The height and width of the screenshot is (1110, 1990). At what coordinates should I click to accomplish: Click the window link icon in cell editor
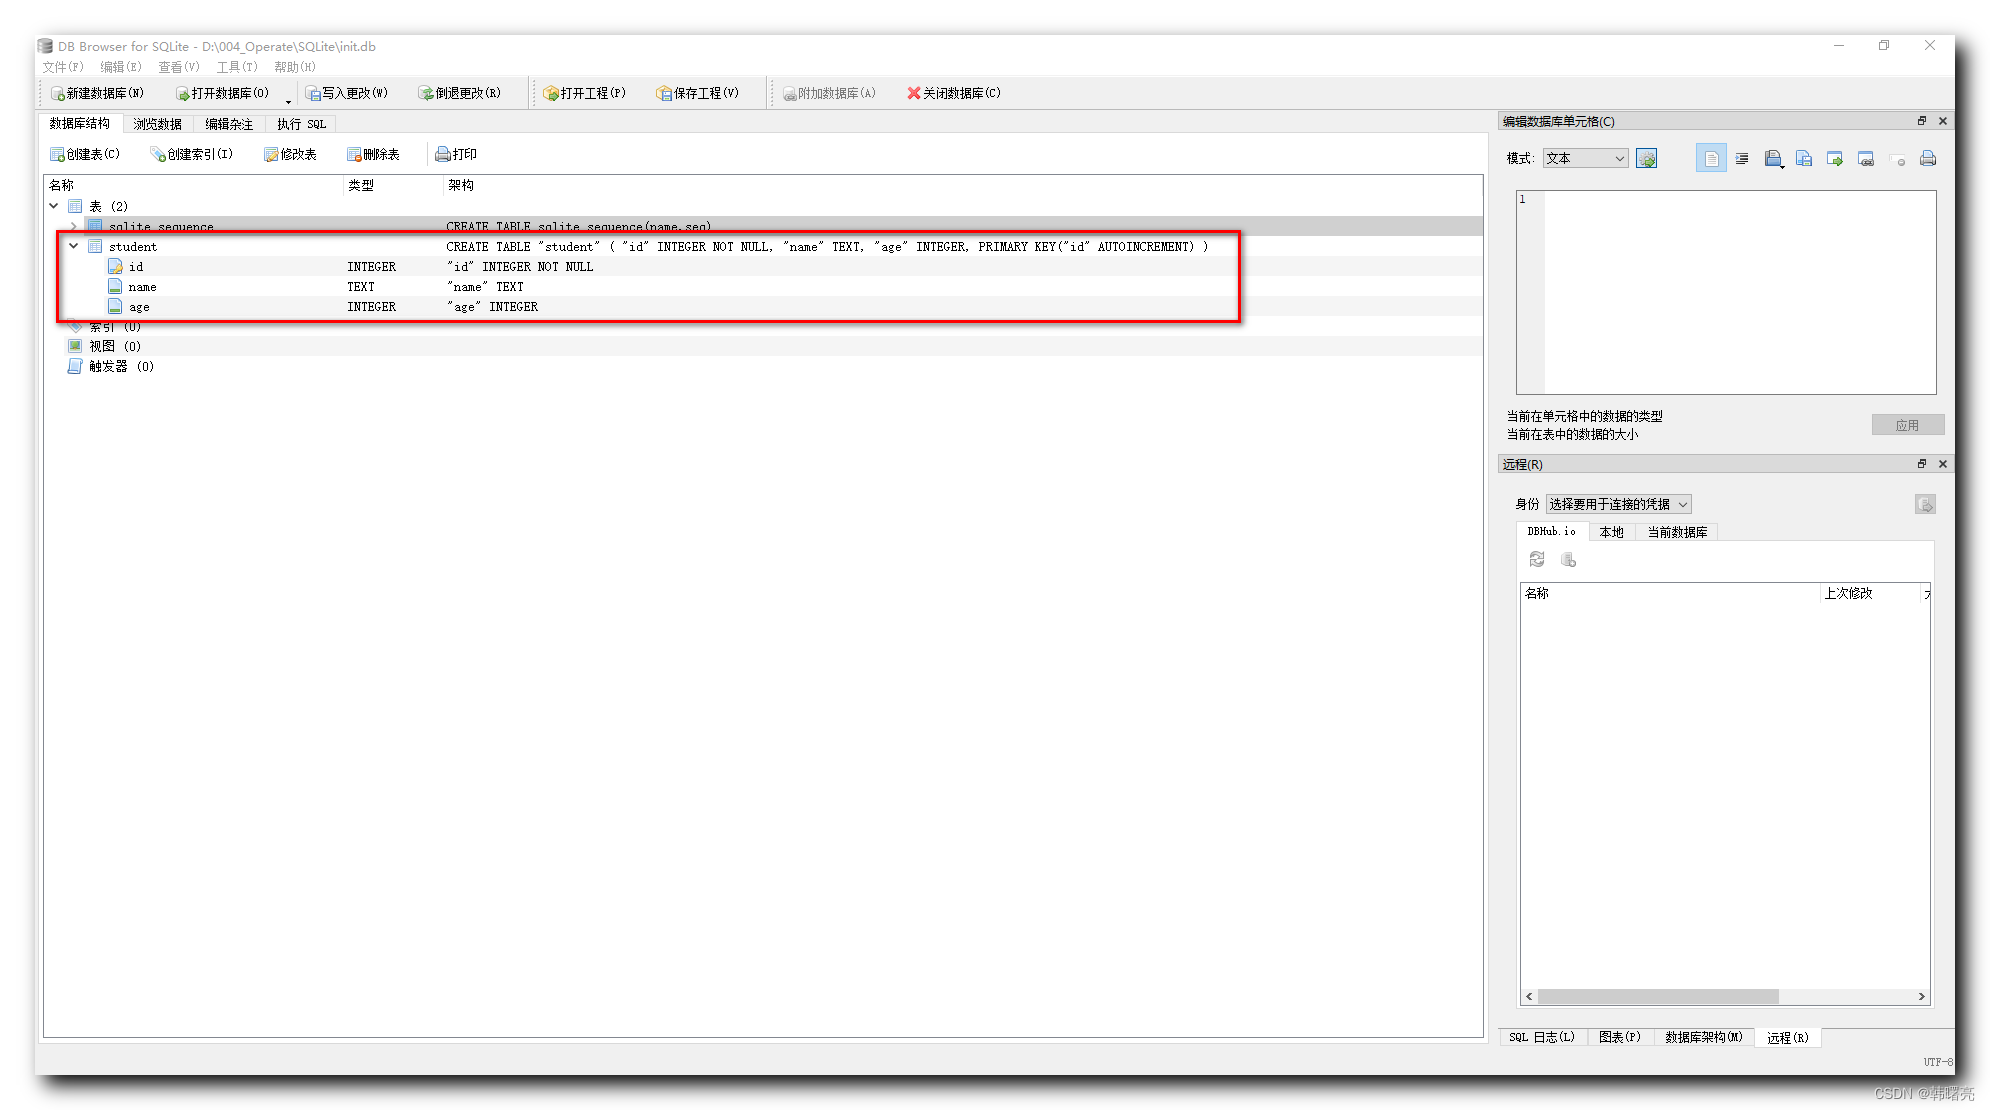1866,158
